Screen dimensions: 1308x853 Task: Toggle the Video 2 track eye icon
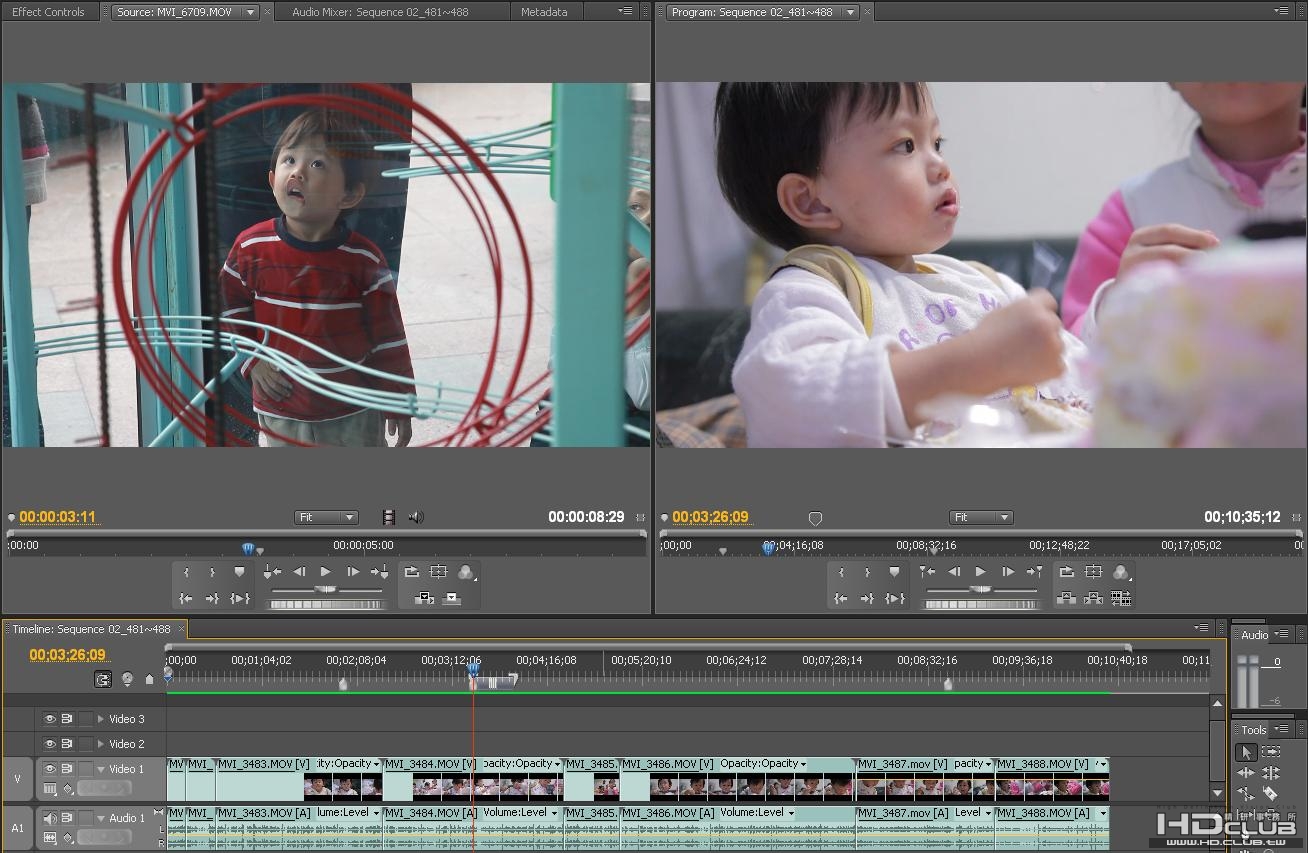pyautogui.click(x=49, y=744)
